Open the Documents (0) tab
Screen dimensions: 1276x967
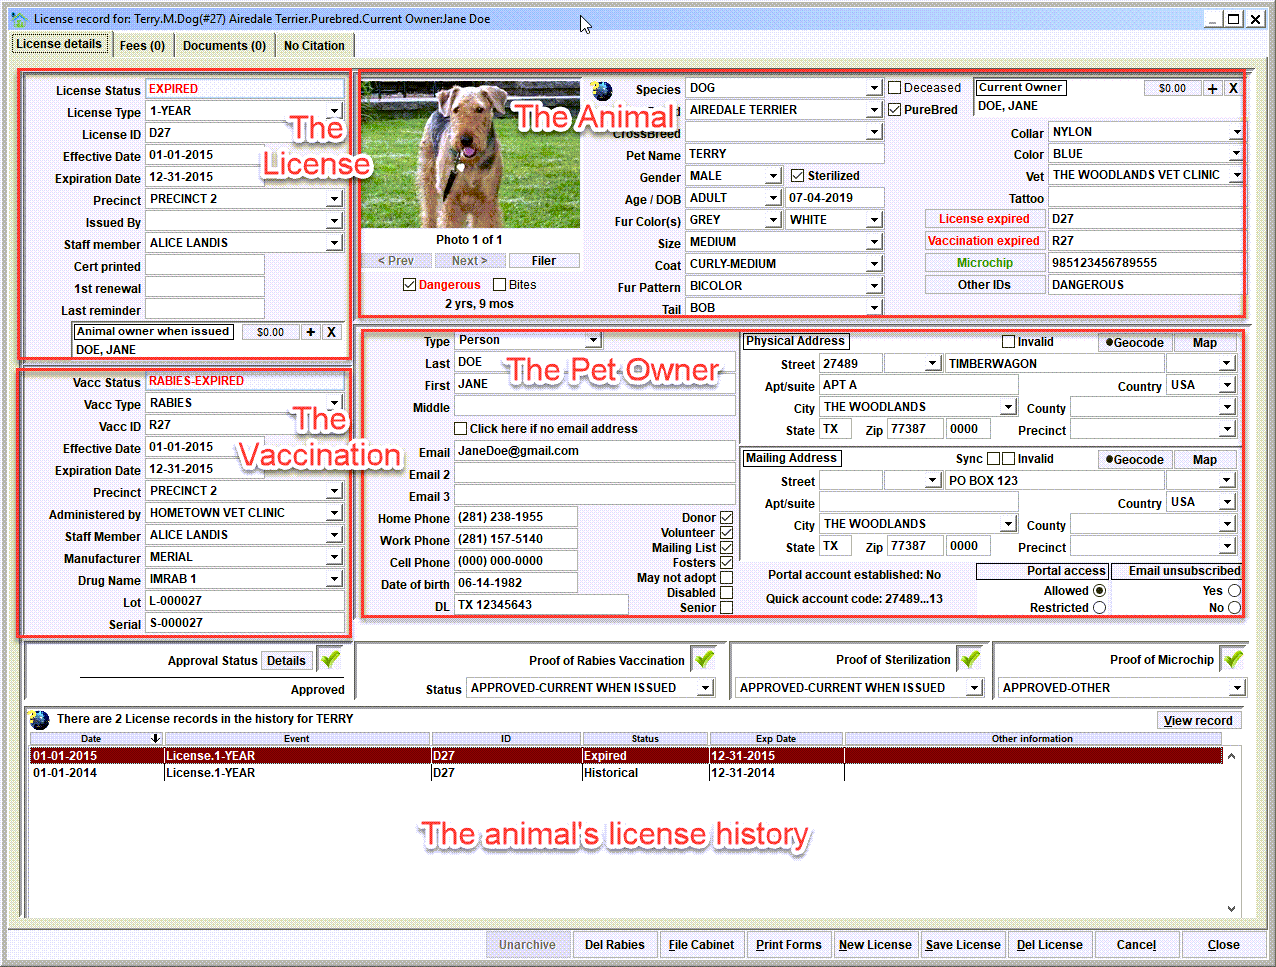pos(224,45)
